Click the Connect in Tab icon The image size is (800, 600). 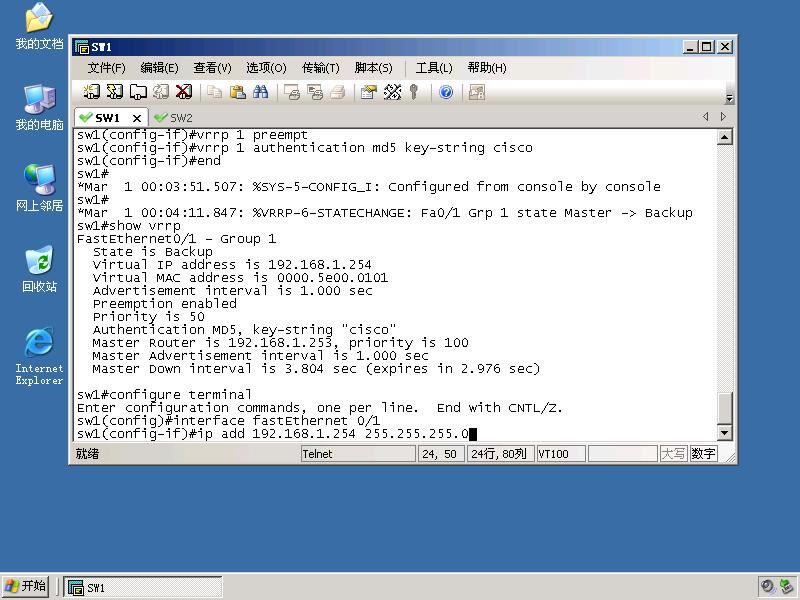tap(138, 92)
